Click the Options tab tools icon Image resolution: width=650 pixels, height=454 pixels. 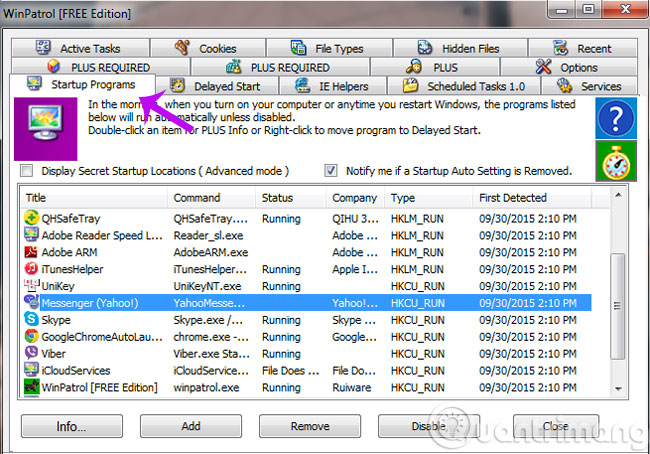(543, 67)
